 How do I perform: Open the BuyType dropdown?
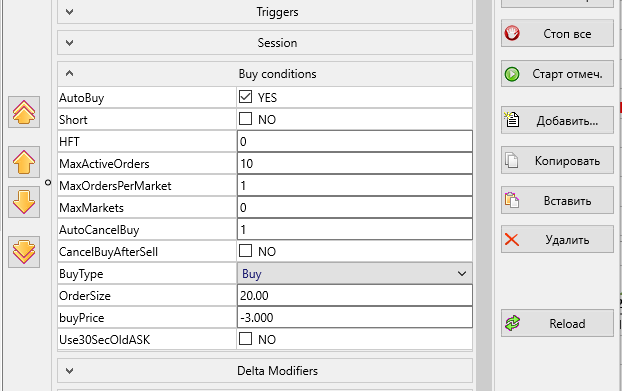tap(355, 273)
